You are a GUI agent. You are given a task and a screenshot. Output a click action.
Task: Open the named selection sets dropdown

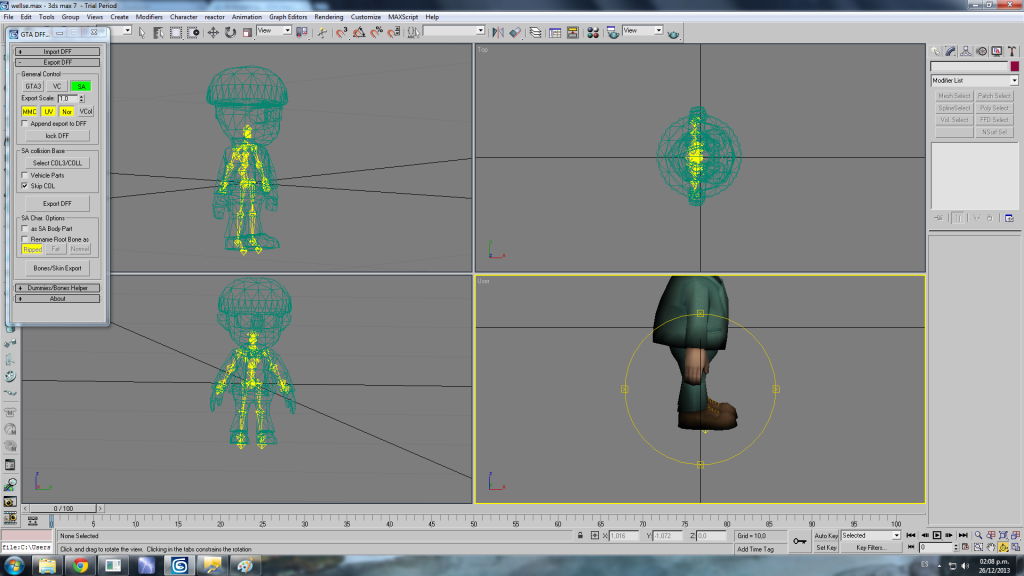click(x=454, y=31)
